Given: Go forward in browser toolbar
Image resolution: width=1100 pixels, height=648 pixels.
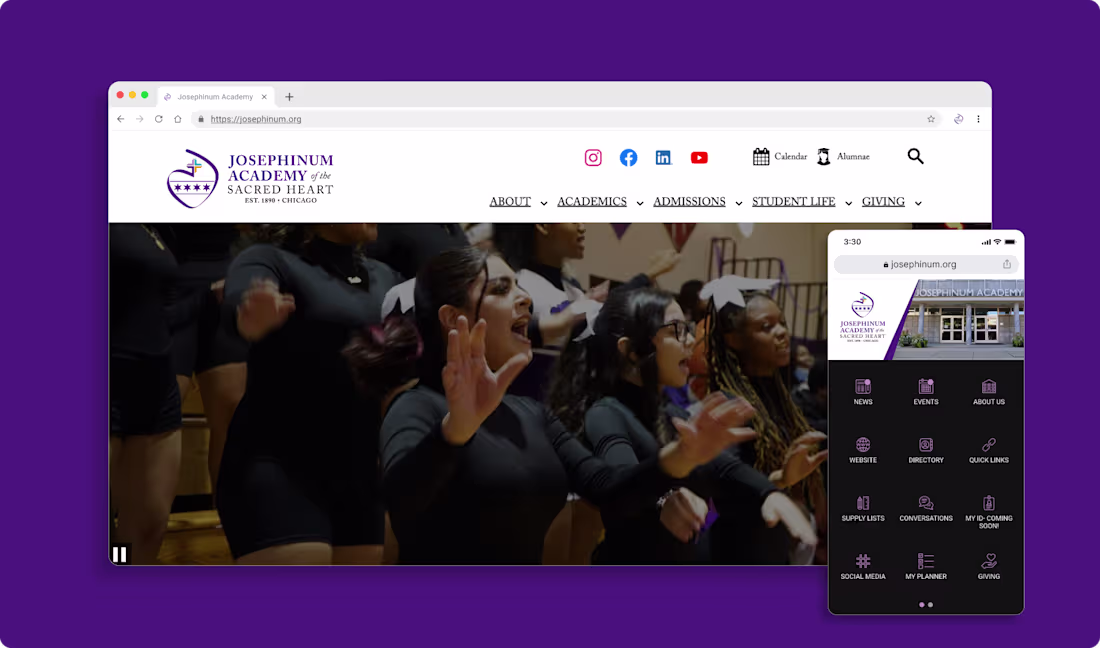Looking at the screenshot, I should point(140,119).
